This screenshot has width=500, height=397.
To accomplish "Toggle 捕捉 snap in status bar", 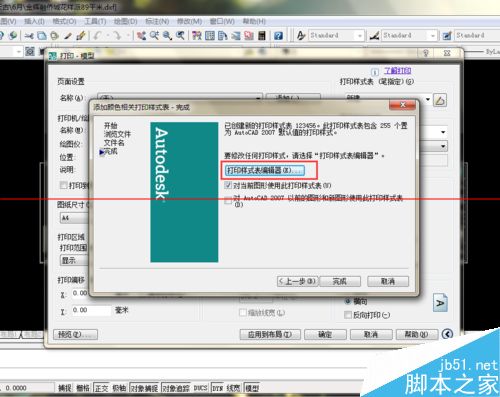I will (x=64, y=388).
